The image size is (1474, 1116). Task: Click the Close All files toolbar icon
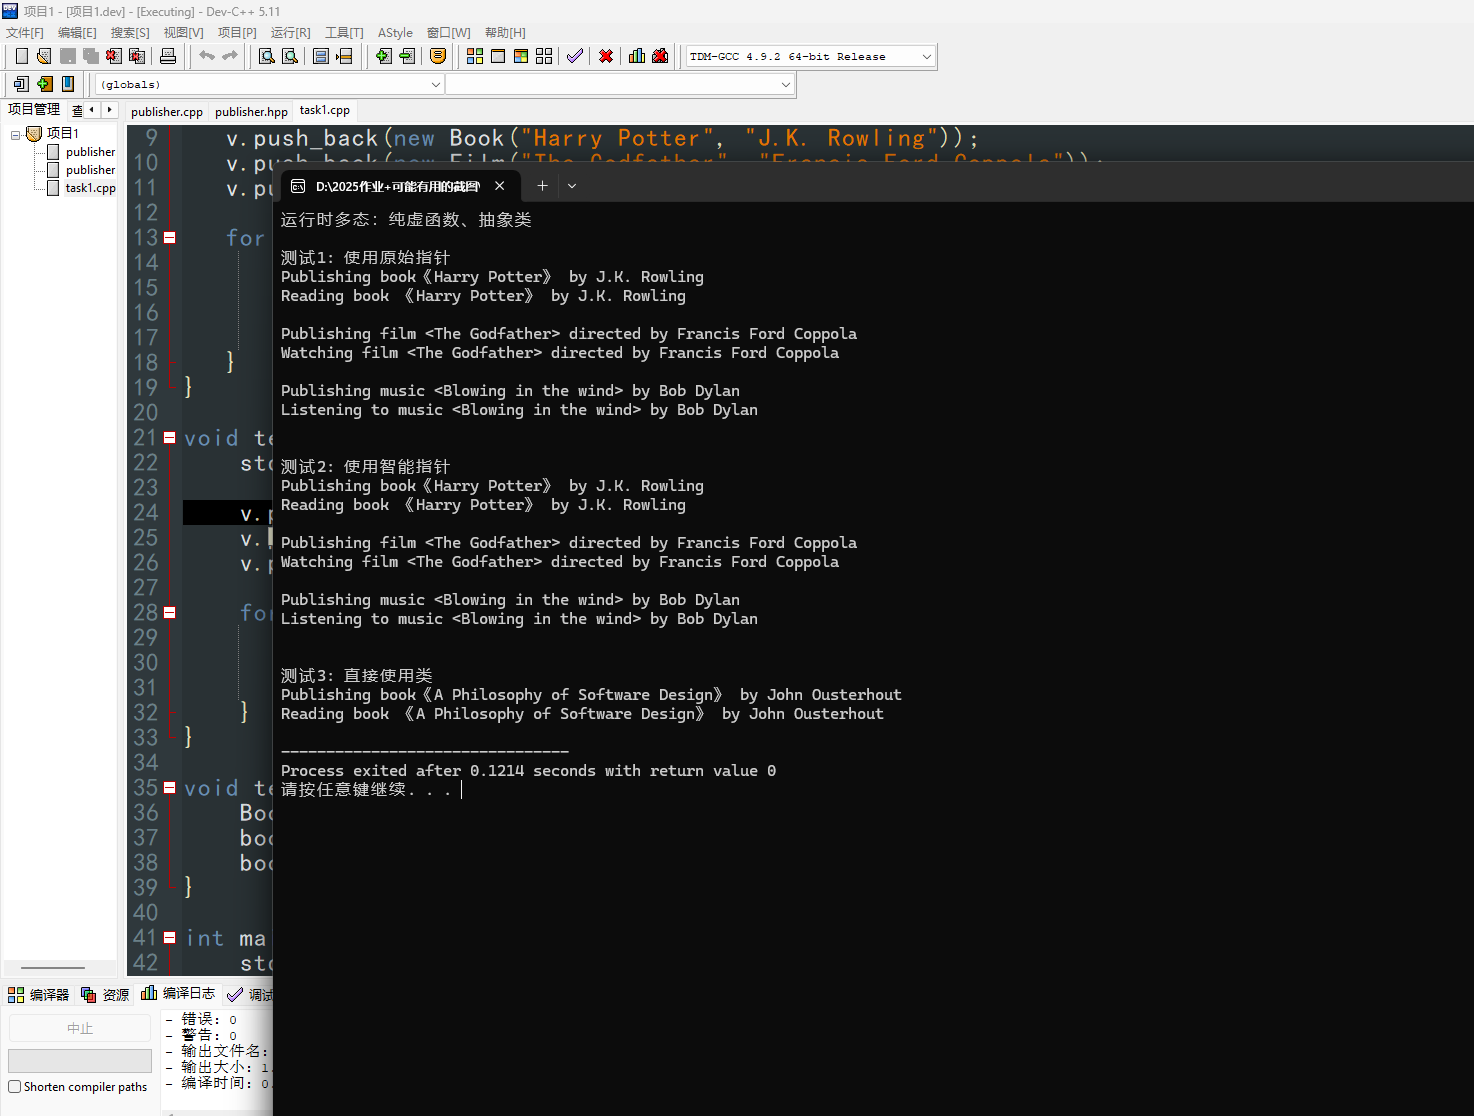pyautogui.click(x=137, y=56)
